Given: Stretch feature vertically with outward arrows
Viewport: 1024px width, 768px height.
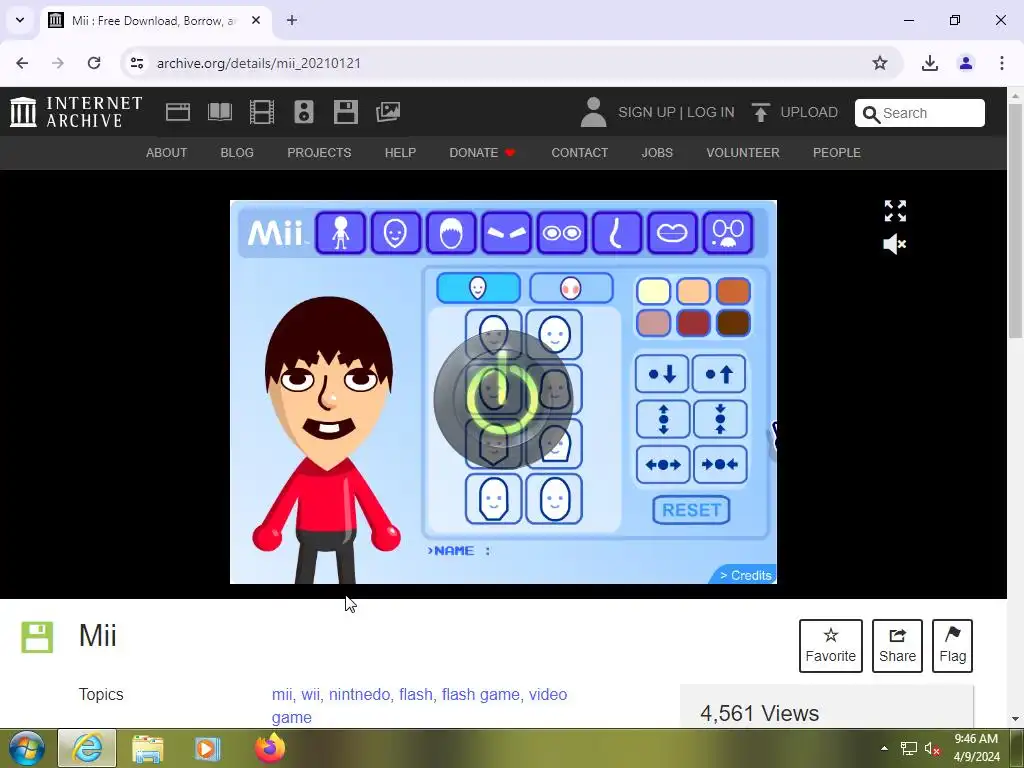Looking at the screenshot, I should click(663, 419).
